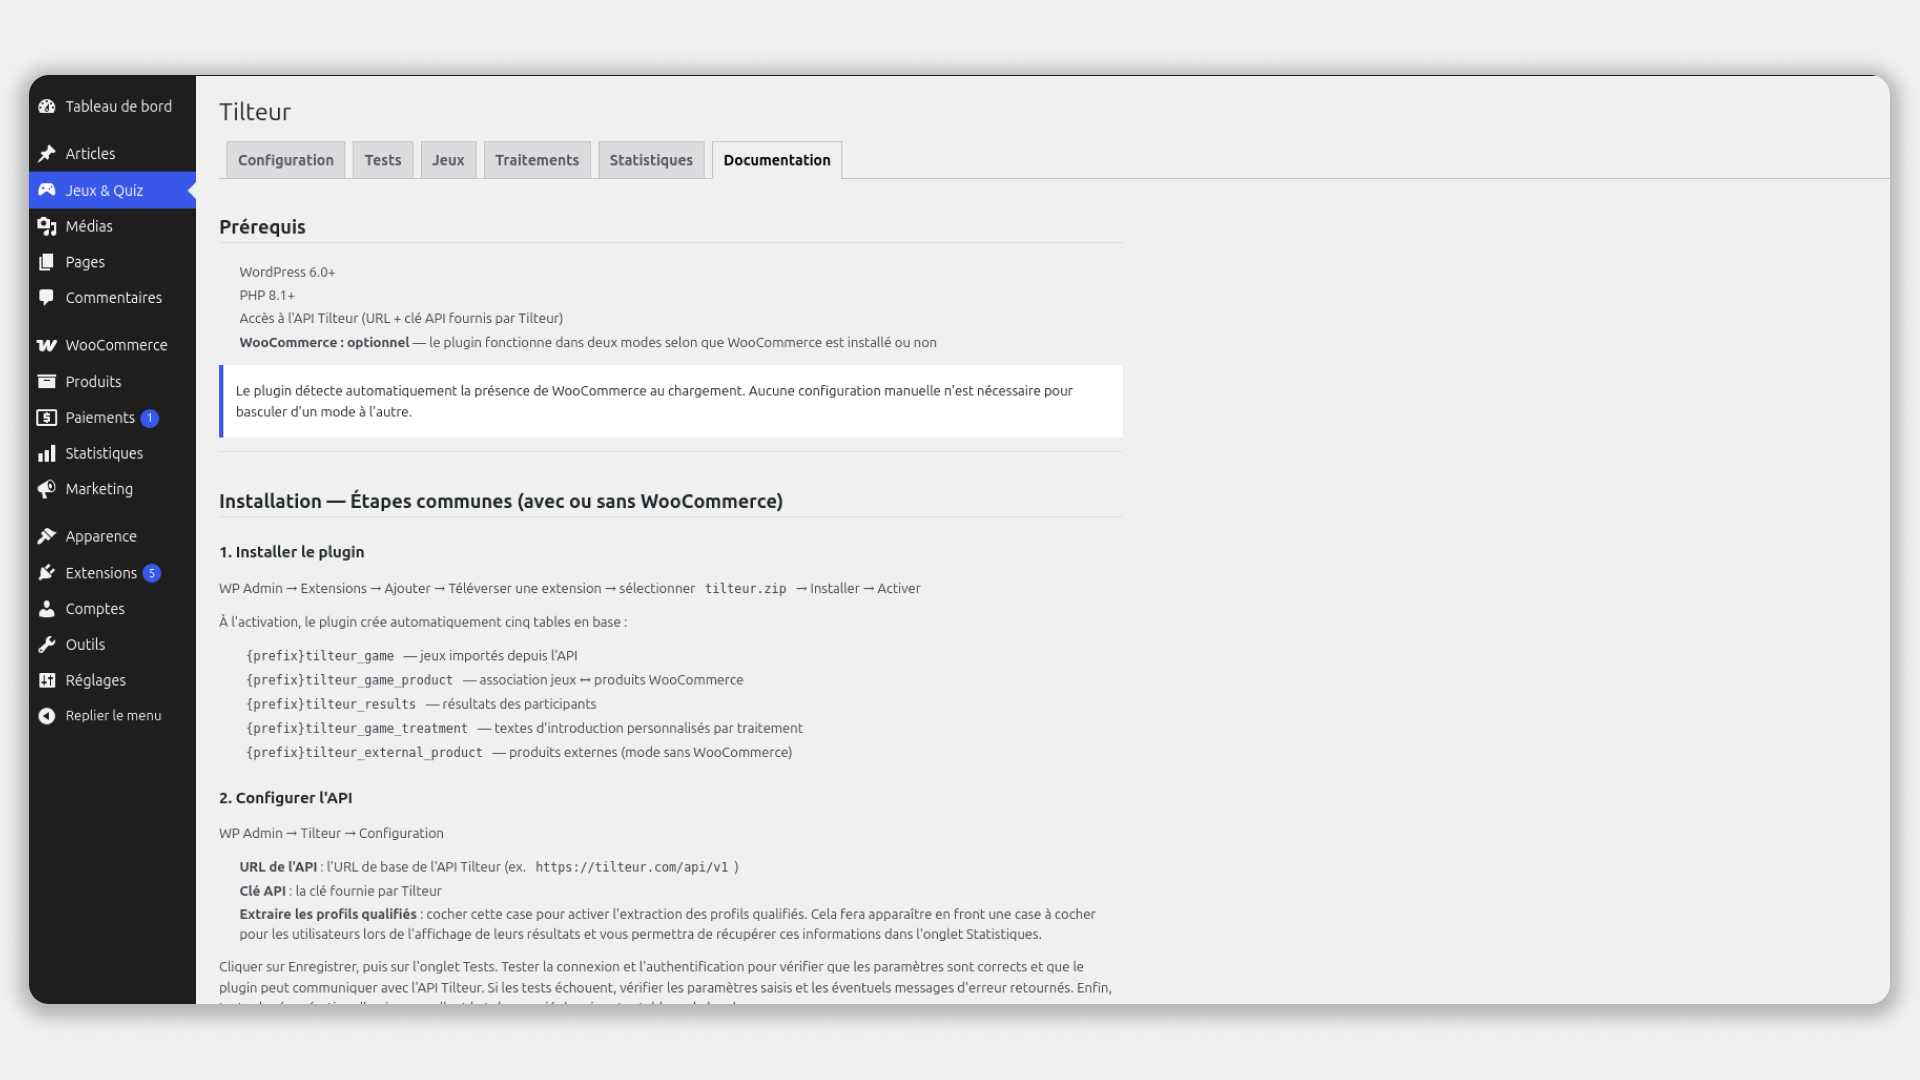Viewport: 1920px width, 1080px height.
Task: Click 'Extraire les profils qualifiés' bold label
Action: 328,914
